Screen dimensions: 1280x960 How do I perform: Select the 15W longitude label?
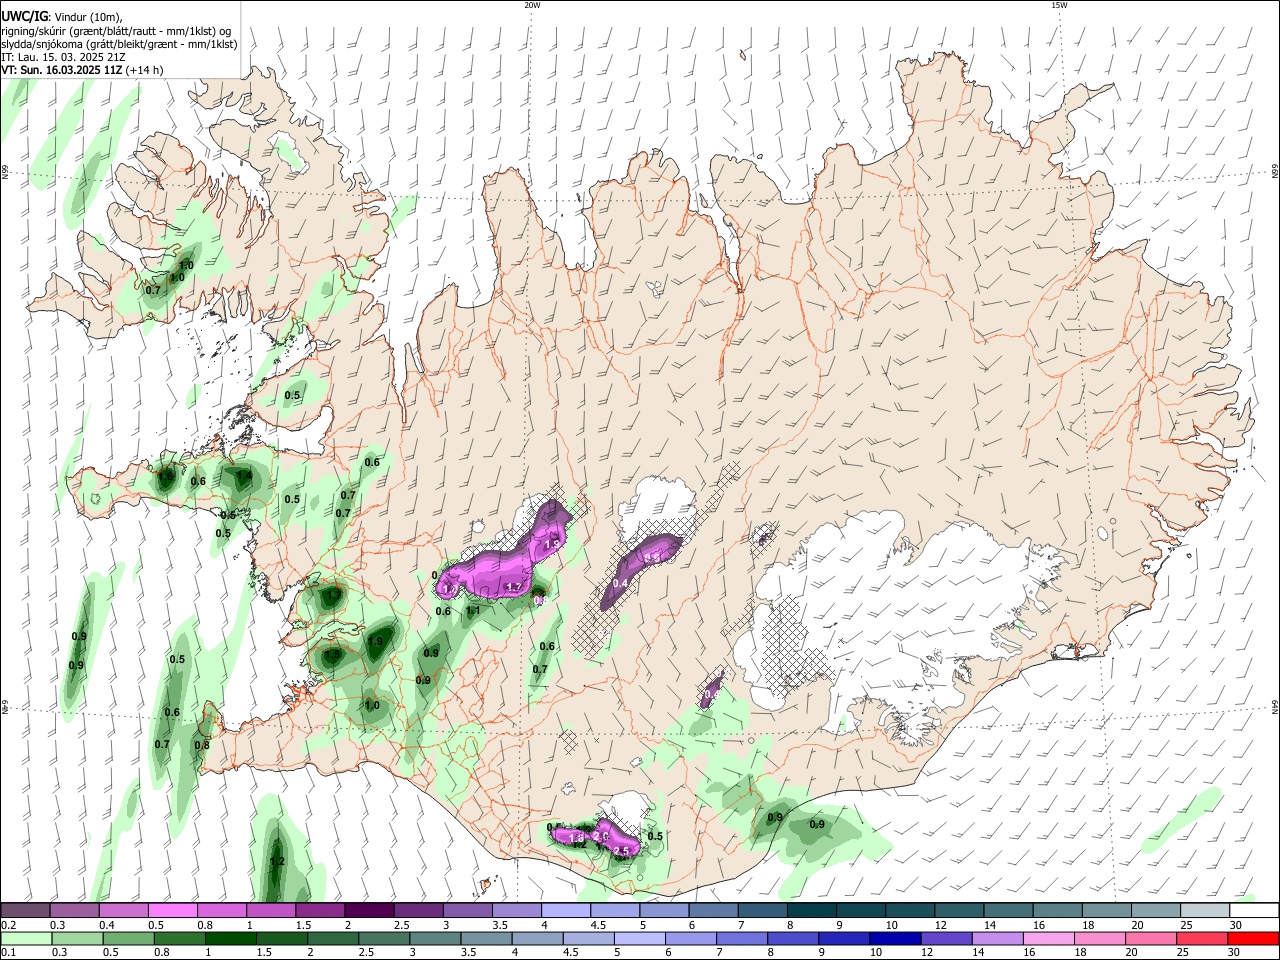coord(1059,5)
